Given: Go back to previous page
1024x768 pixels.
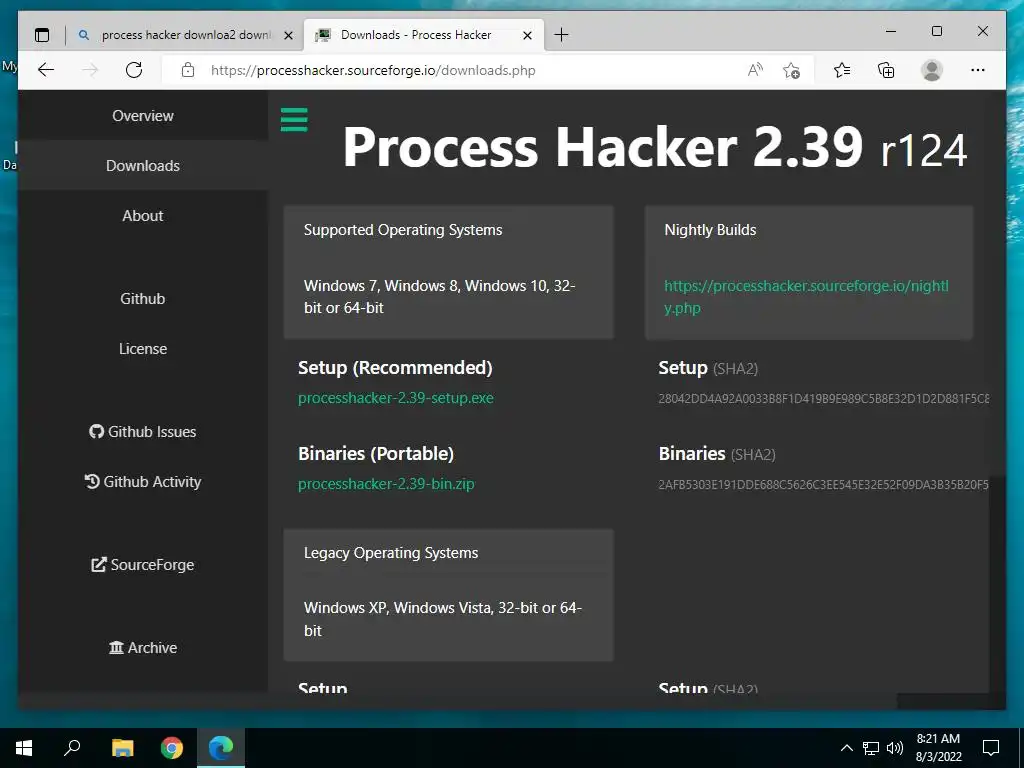Looking at the screenshot, I should [46, 70].
